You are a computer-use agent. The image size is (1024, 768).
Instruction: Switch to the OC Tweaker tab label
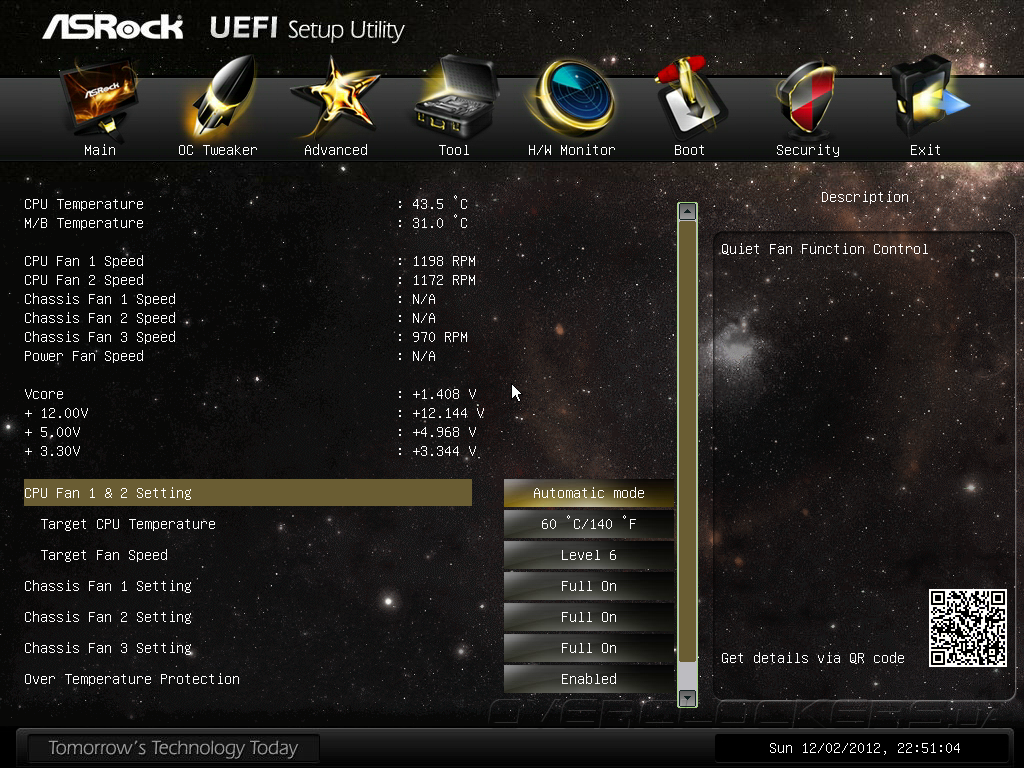click(x=217, y=150)
